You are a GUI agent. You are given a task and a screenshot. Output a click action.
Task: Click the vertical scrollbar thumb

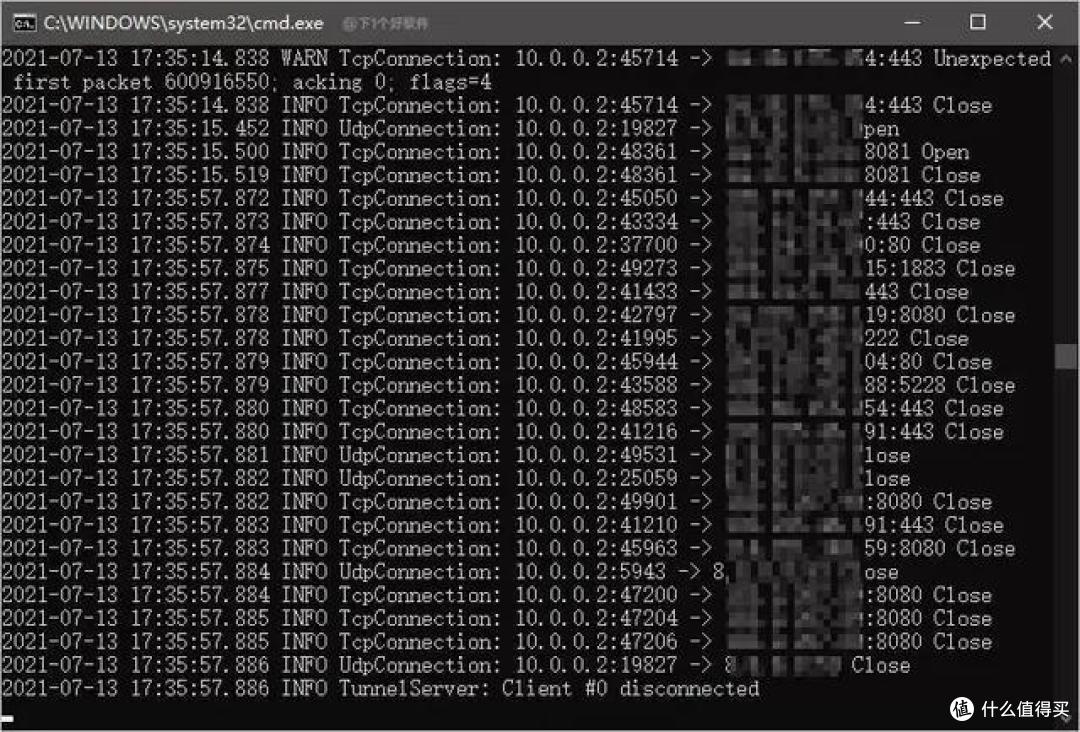[1066, 356]
